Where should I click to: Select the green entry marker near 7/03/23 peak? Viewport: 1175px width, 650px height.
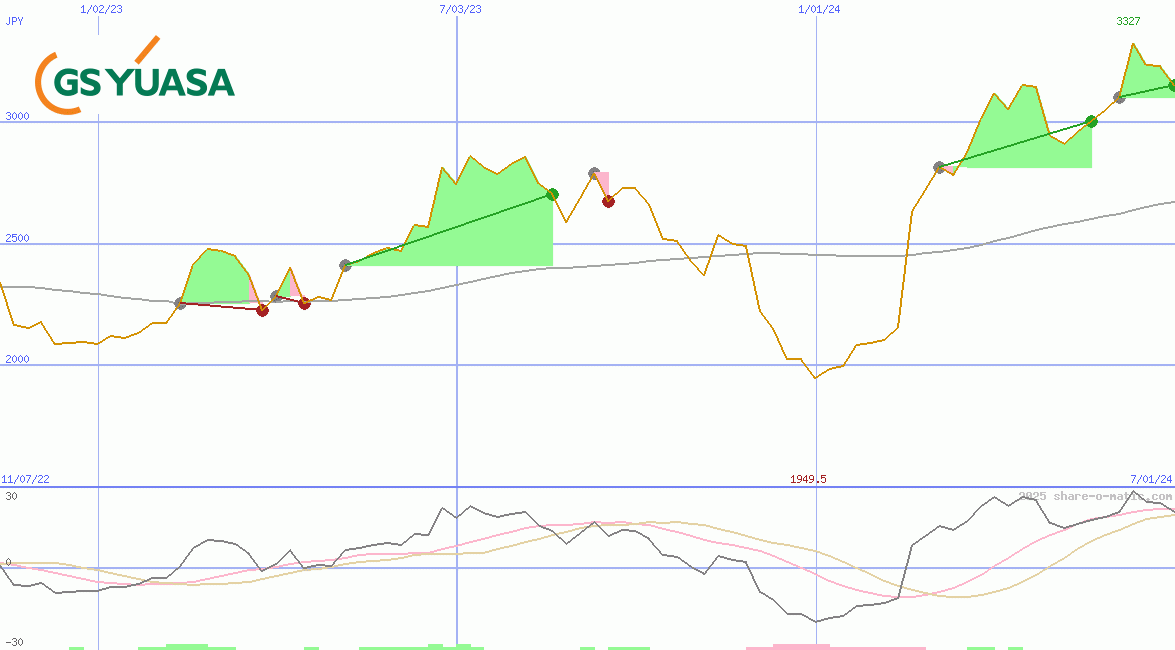552,196
